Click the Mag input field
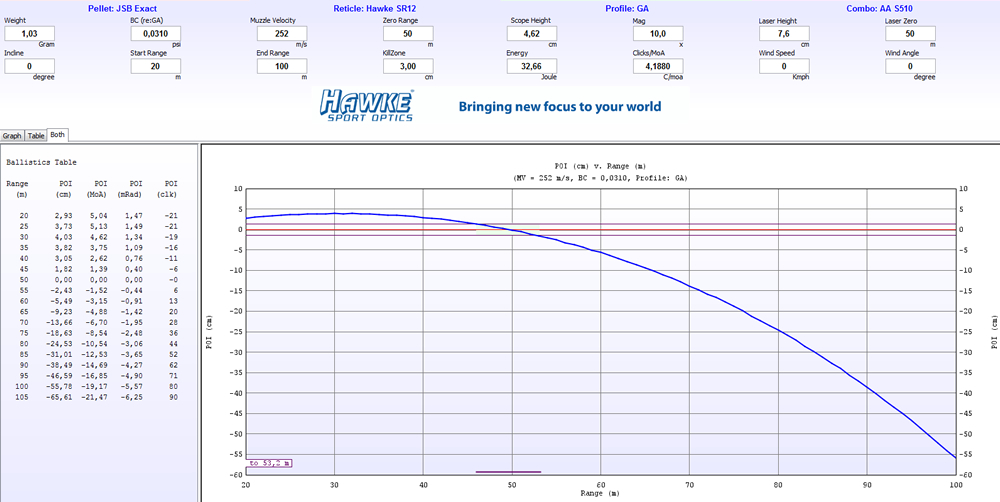Viewport: 1000px width, 502px height. pyautogui.click(x=658, y=34)
